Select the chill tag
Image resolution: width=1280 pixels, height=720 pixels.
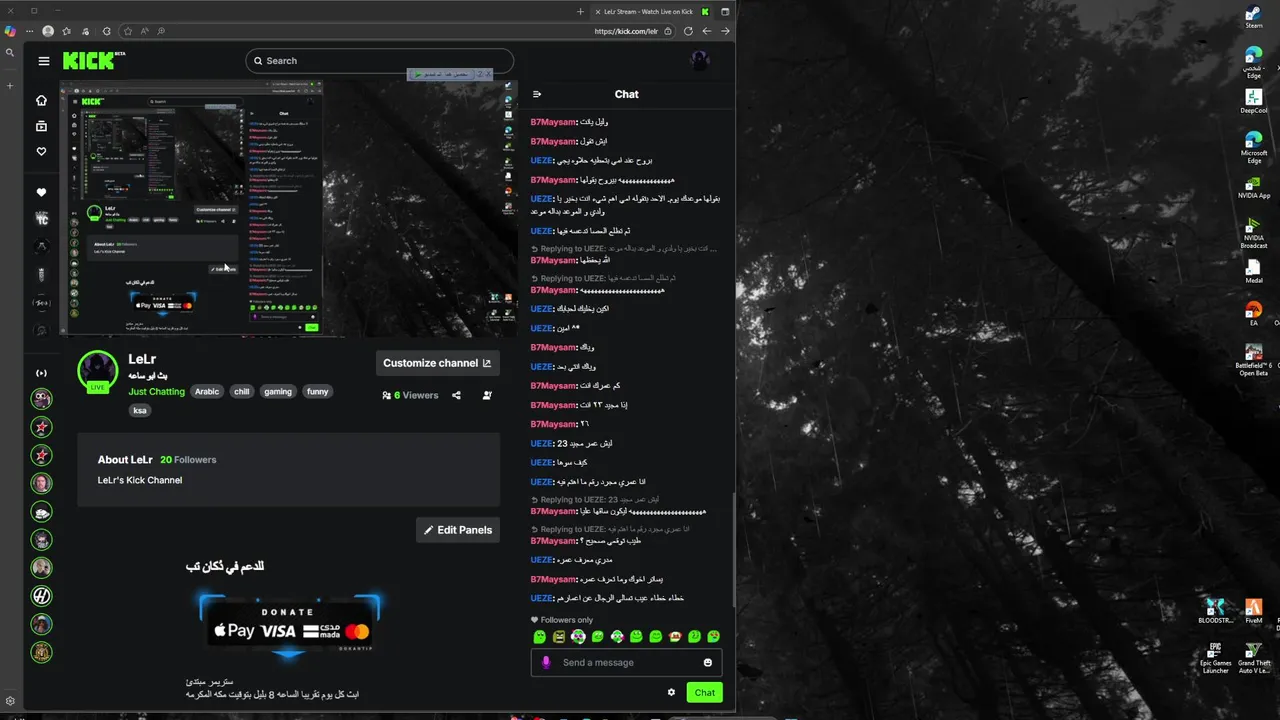pos(242,392)
